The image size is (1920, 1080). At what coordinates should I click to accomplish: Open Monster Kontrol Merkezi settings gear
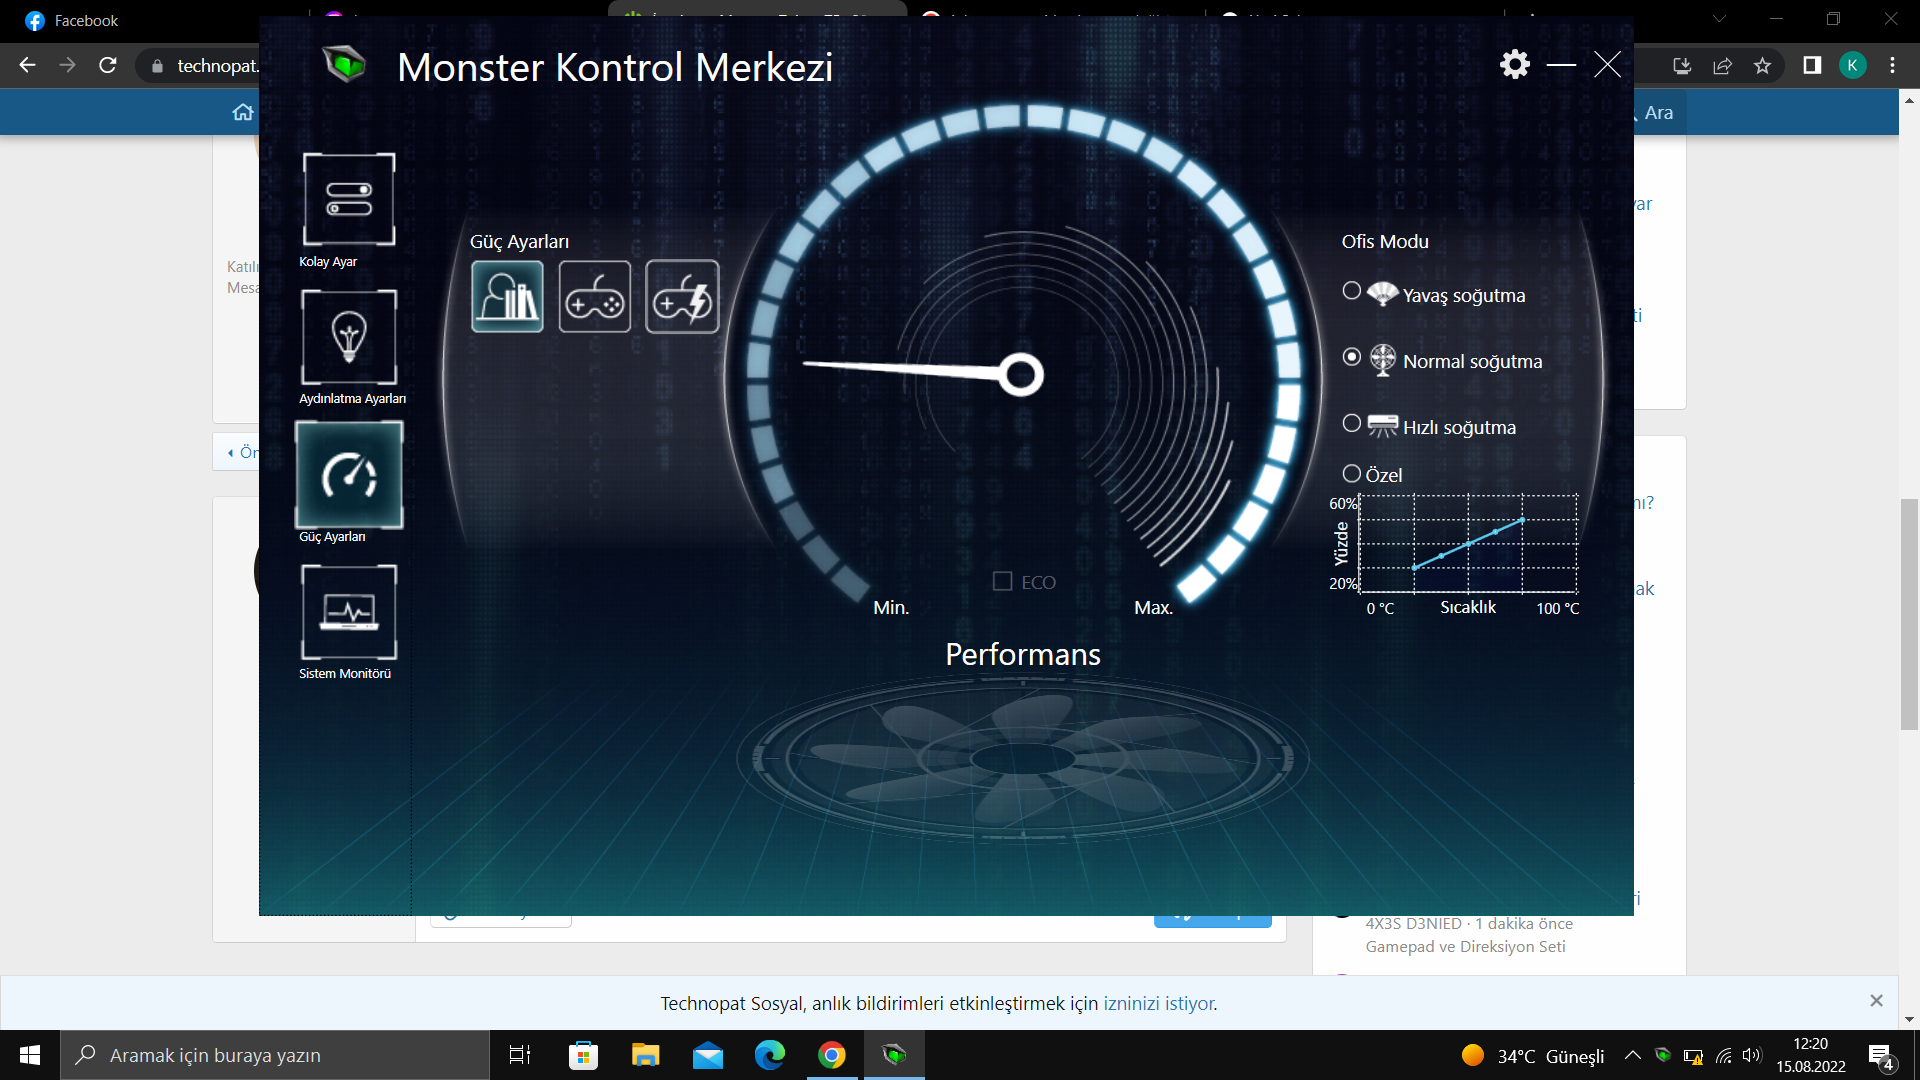coord(1515,65)
